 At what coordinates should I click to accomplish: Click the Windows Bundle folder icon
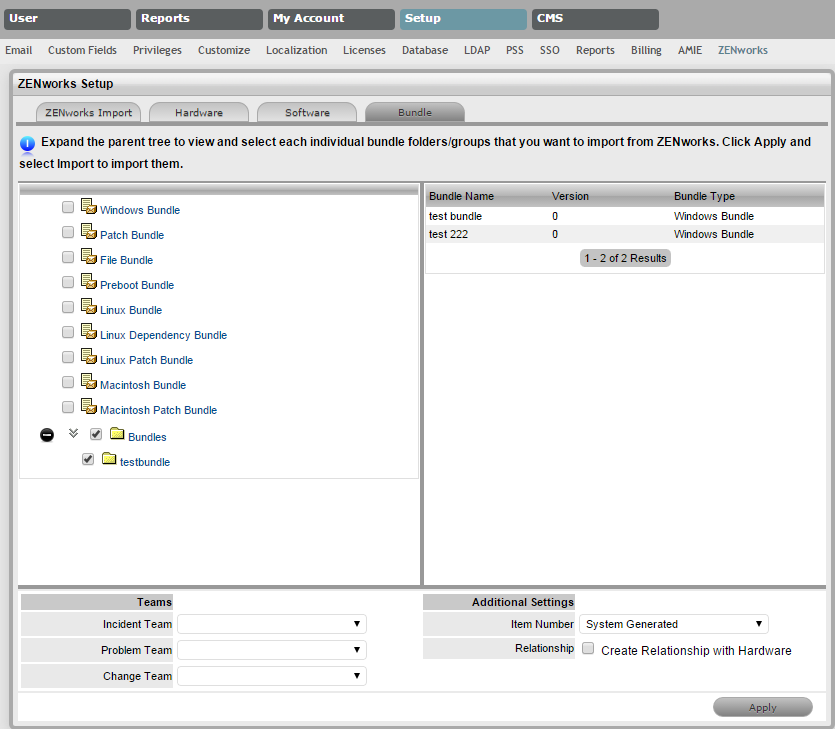pyautogui.click(x=88, y=208)
